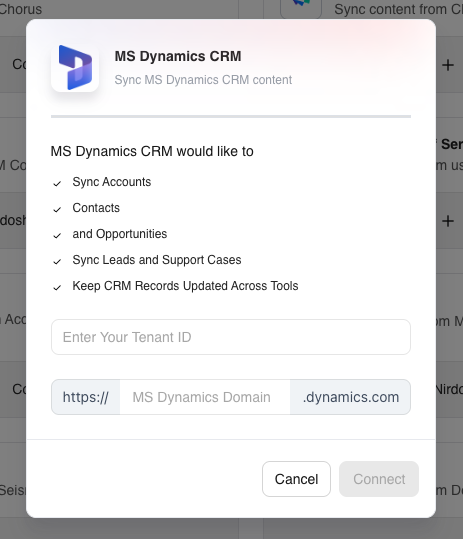Click the Connect button
Viewport: 463px width, 539px height.
pos(379,479)
